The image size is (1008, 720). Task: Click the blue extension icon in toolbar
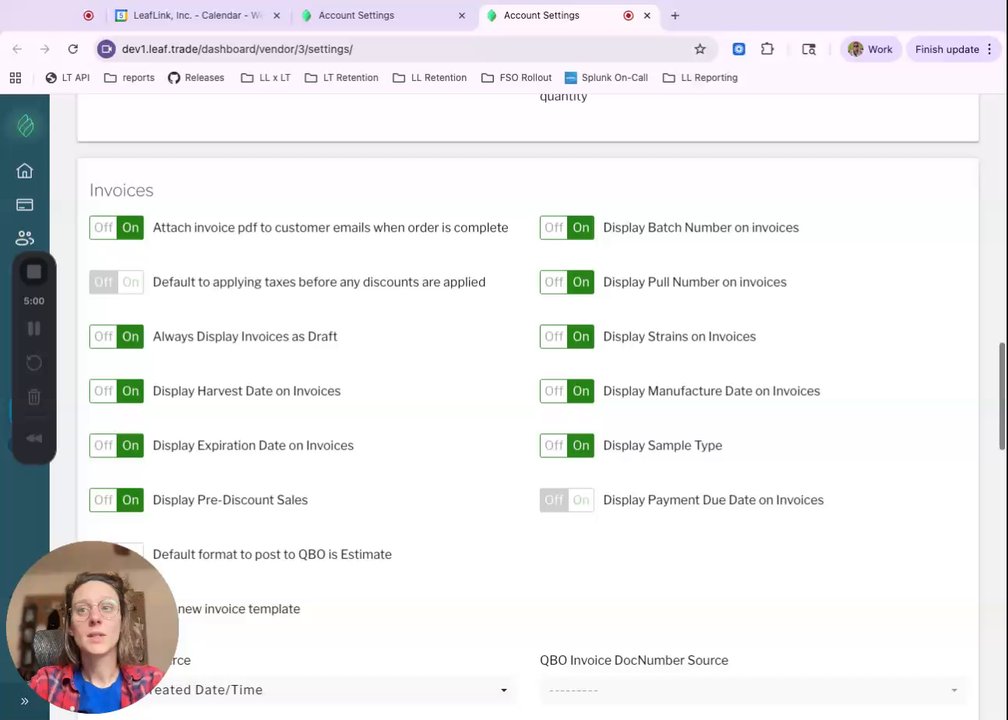pos(739,49)
